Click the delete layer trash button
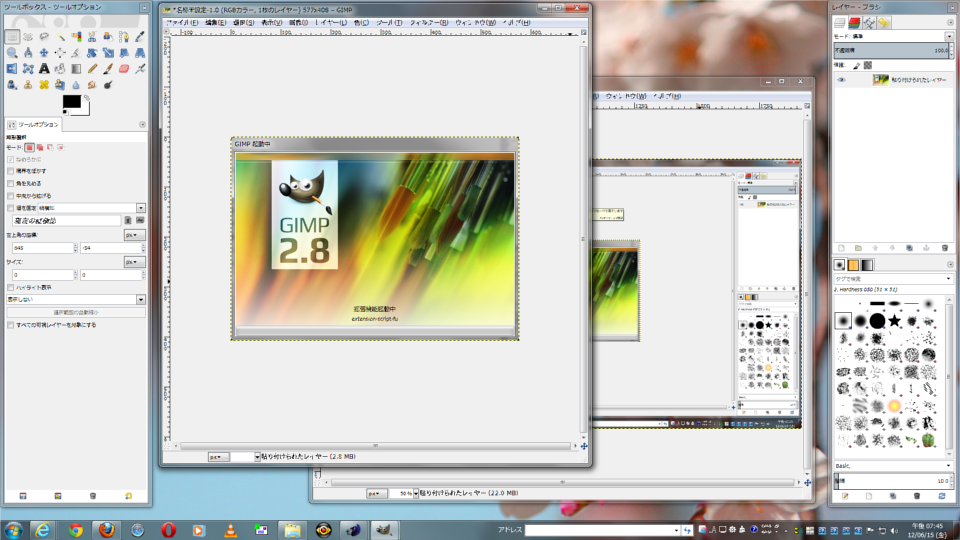This screenshot has width=960, height=540. (x=944, y=248)
